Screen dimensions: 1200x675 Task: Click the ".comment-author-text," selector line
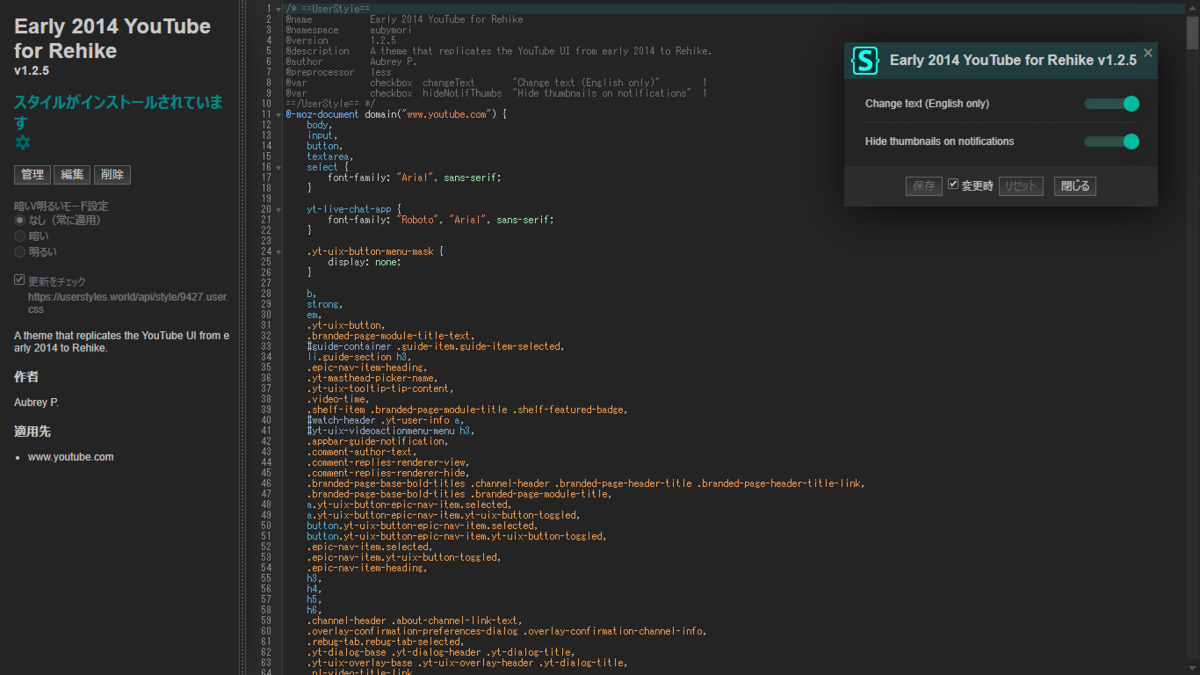pyautogui.click(x=362, y=452)
